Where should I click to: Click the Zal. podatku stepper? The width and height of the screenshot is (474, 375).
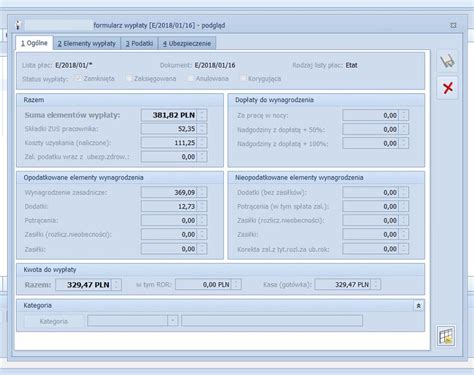pos(202,157)
